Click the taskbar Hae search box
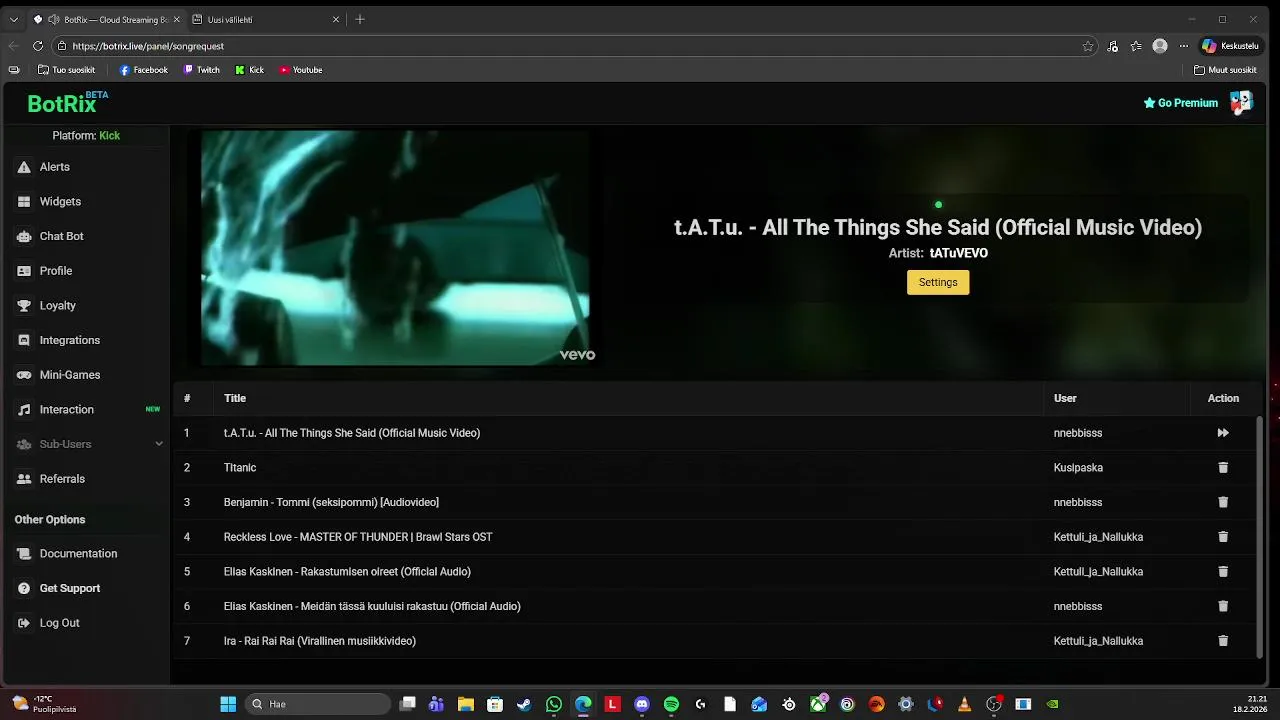Screen dimensions: 1280x720 (318, 704)
